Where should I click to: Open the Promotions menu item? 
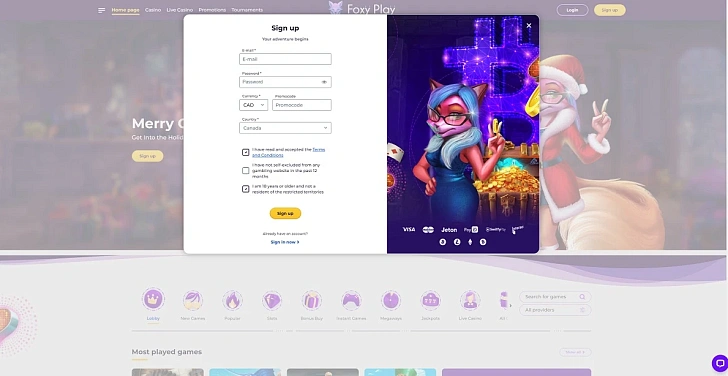point(212,10)
